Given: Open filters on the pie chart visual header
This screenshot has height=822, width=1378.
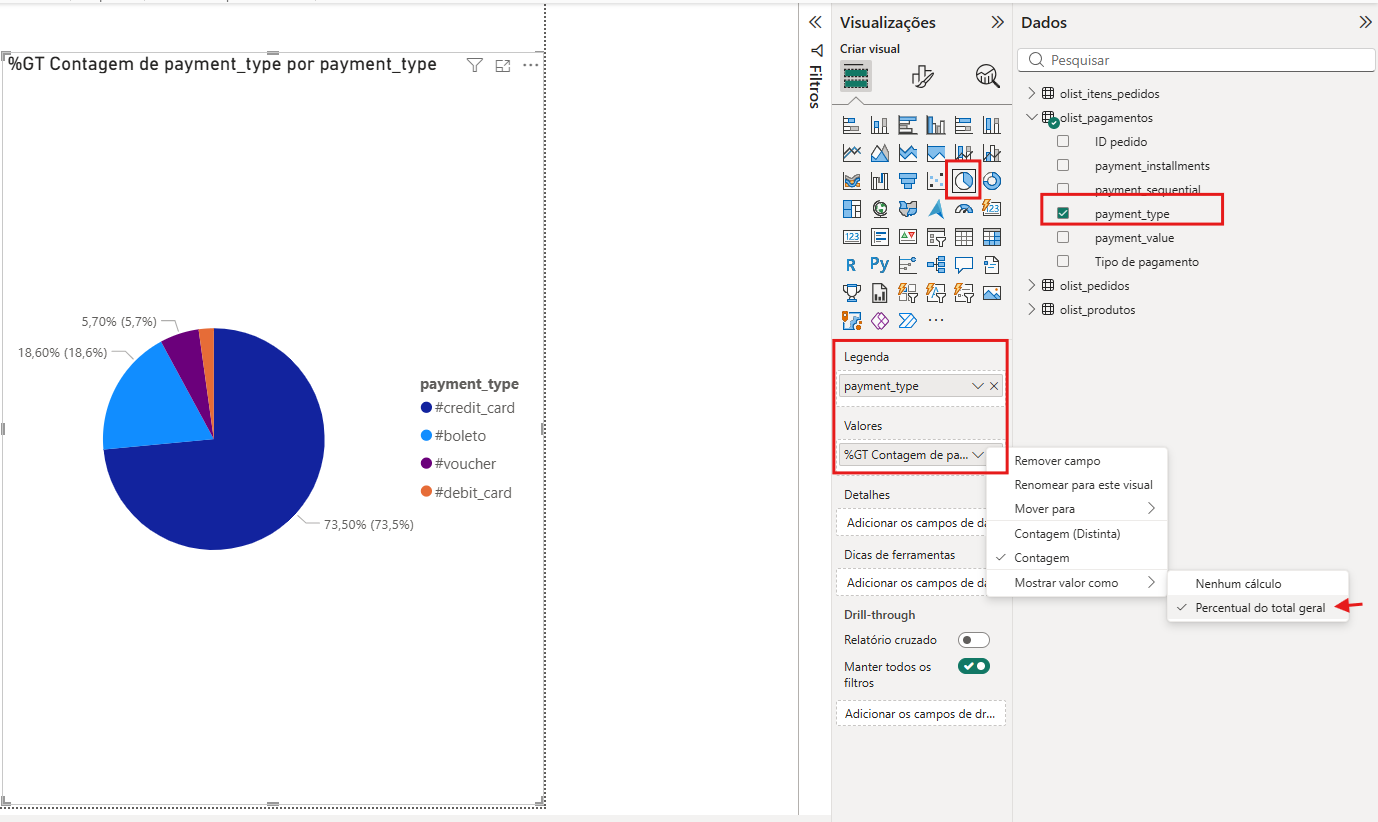Looking at the screenshot, I should point(473,63).
